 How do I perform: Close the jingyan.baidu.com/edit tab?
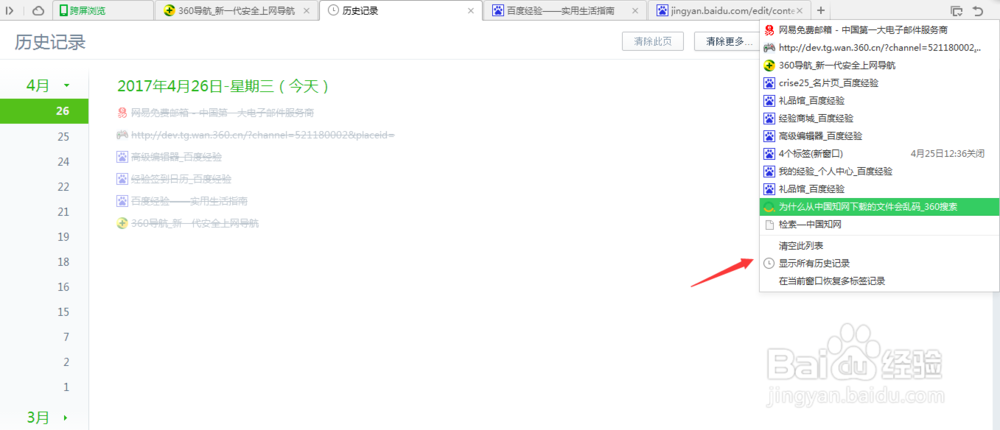pos(800,11)
